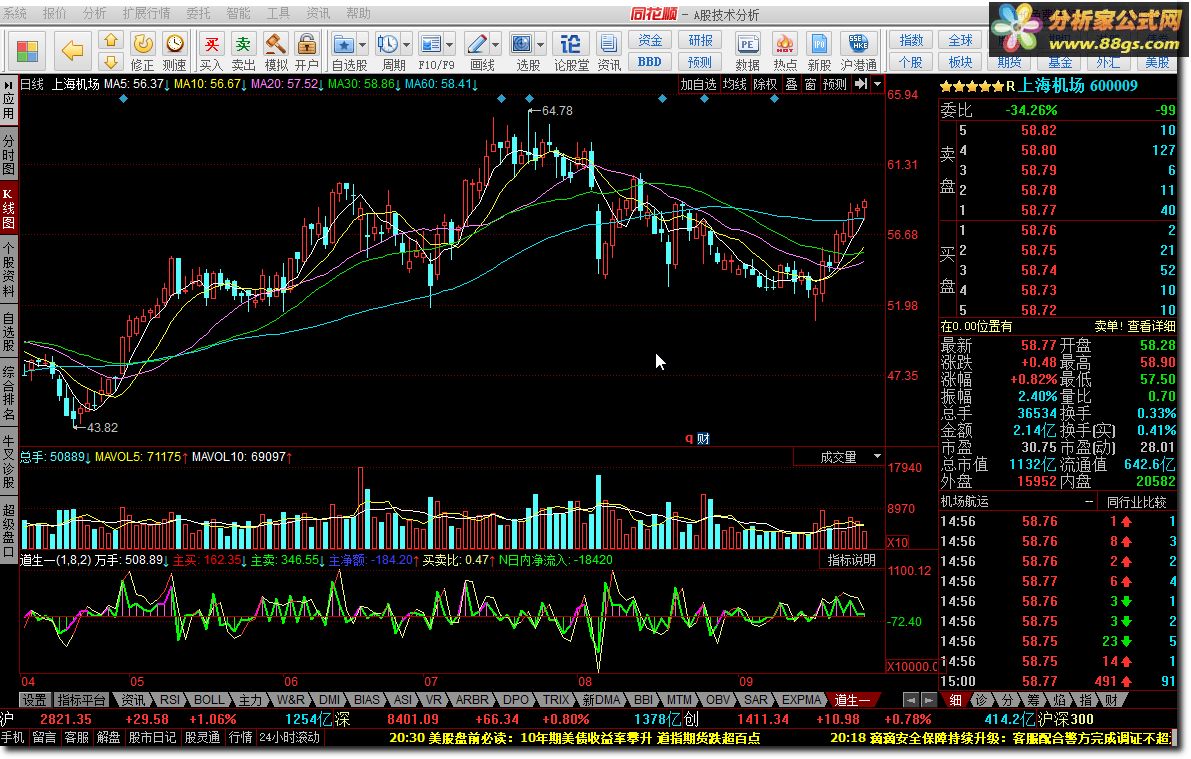Click the small flag icon above 应用 sidebar
The width and height of the screenshot is (1191, 759).
coord(8,84)
